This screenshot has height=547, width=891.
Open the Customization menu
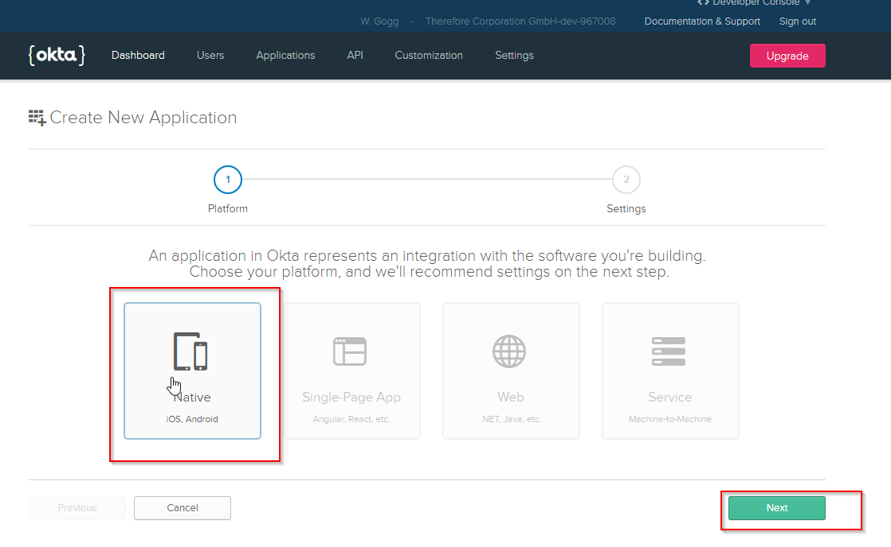click(428, 56)
